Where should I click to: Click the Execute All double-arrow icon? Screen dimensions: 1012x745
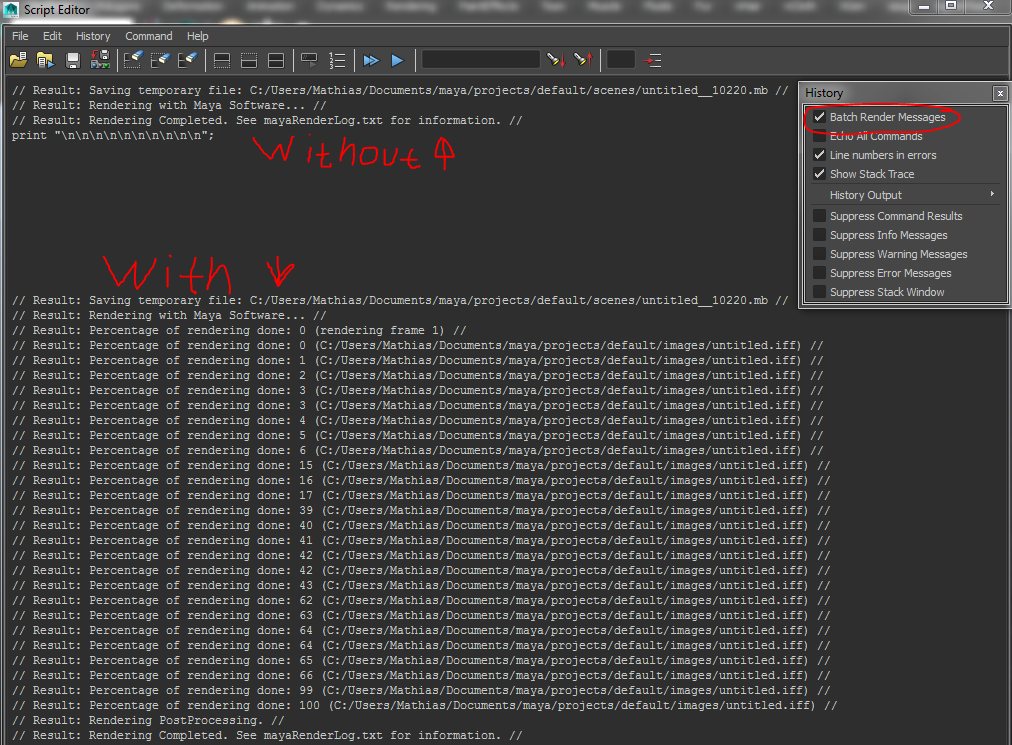(x=371, y=61)
